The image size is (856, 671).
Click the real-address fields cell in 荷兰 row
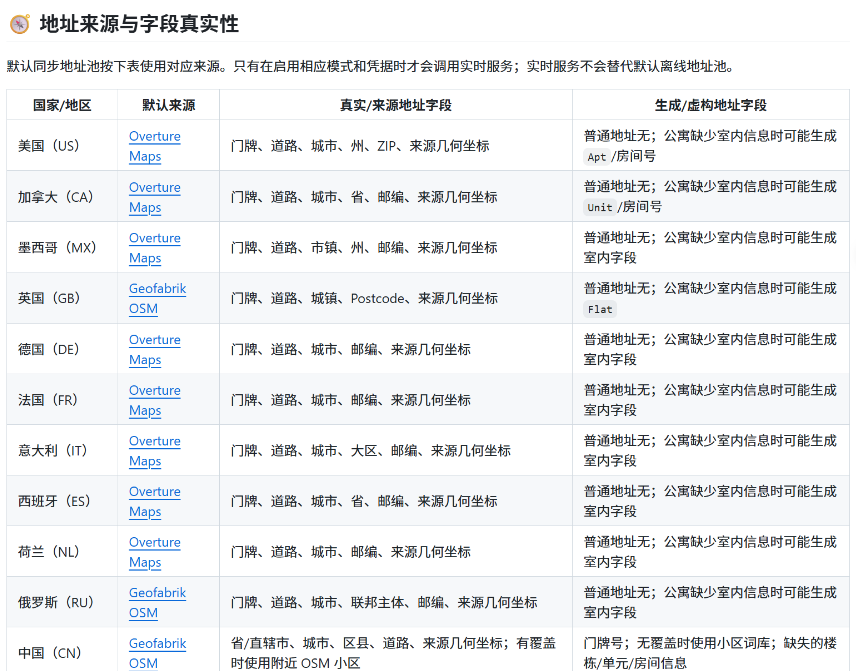point(396,551)
